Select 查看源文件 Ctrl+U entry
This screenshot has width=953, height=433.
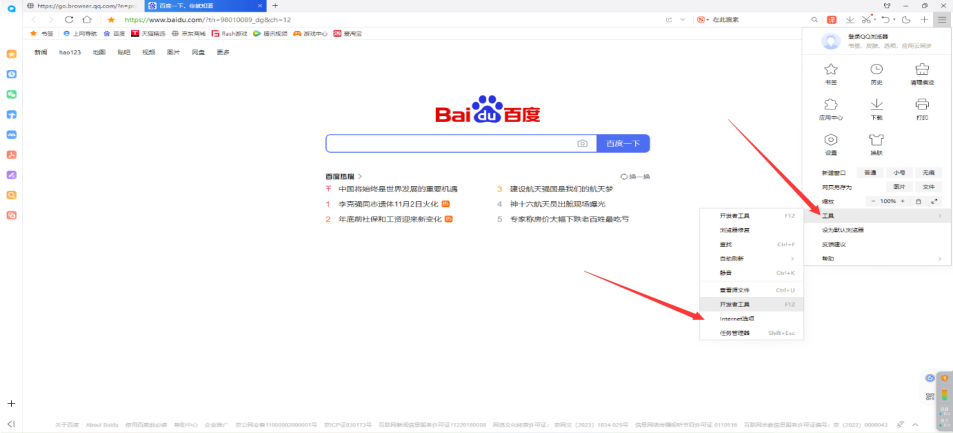click(752, 290)
